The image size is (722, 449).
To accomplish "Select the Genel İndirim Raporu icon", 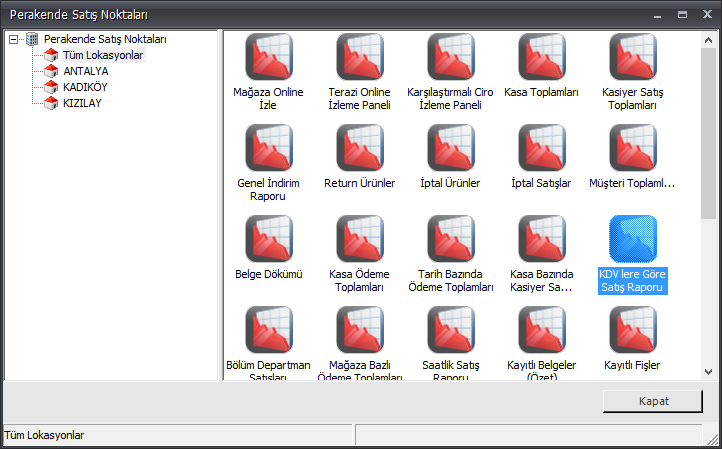I will tap(268, 148).
